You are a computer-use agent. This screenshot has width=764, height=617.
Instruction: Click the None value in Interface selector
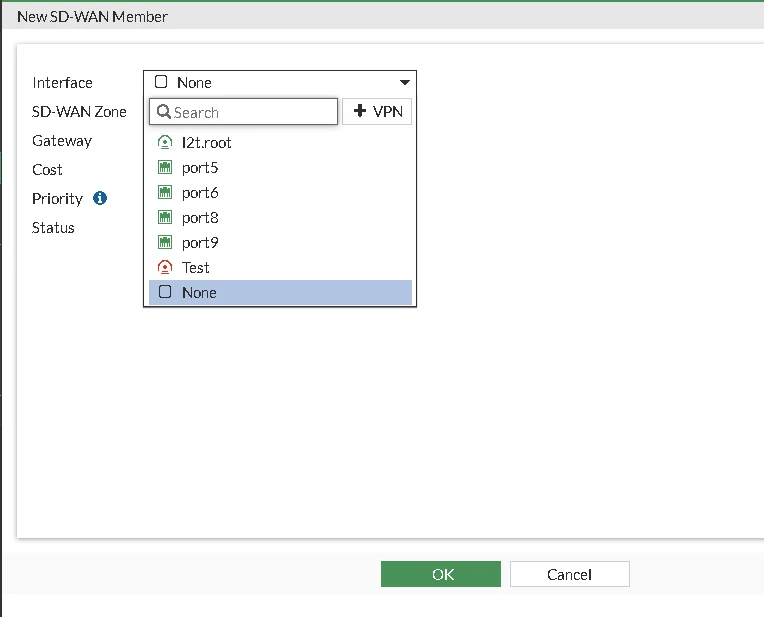point(194,82)
